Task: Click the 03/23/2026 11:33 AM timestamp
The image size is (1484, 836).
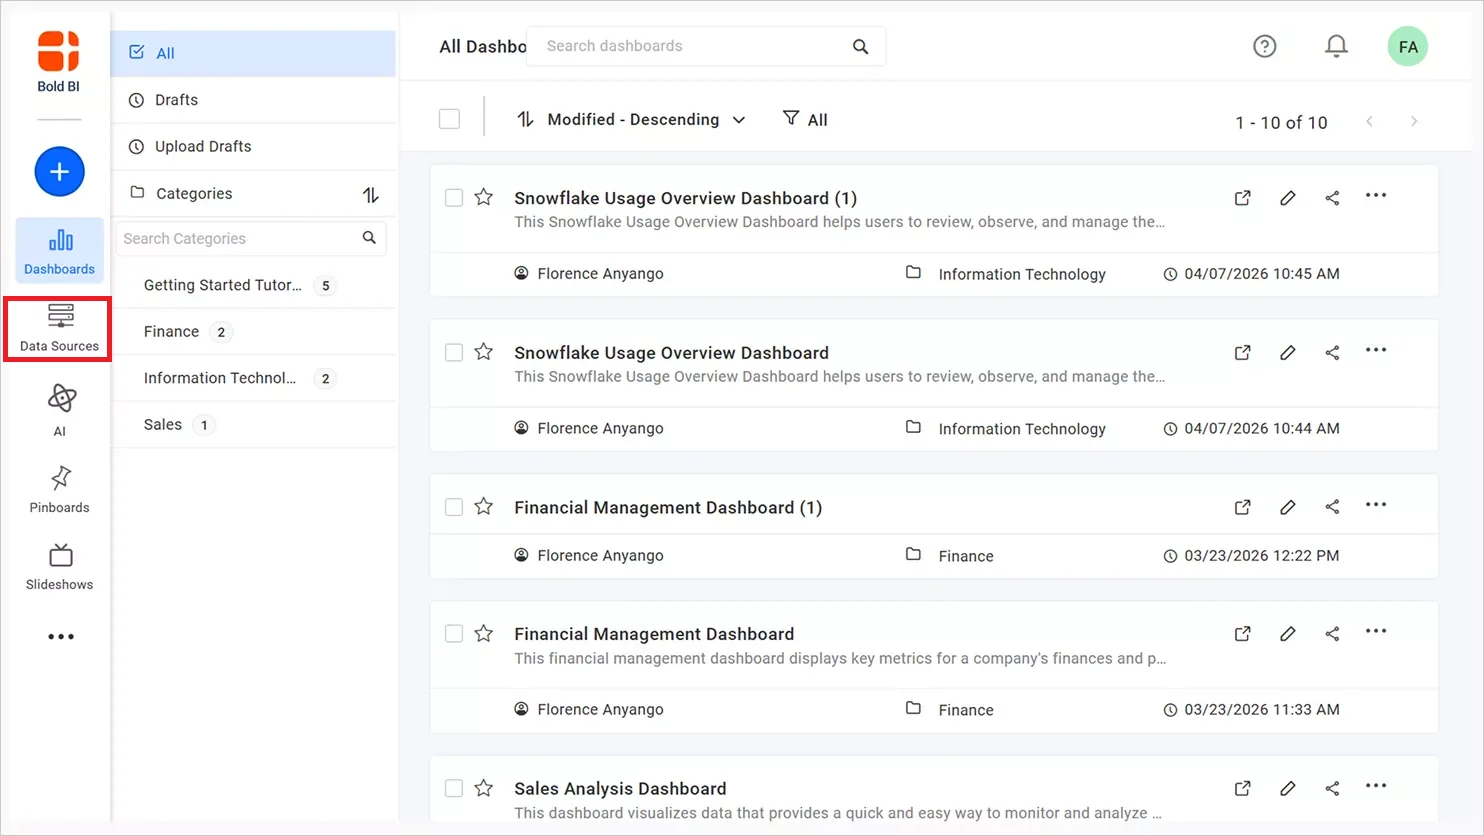Action: tap(1261, 710)
